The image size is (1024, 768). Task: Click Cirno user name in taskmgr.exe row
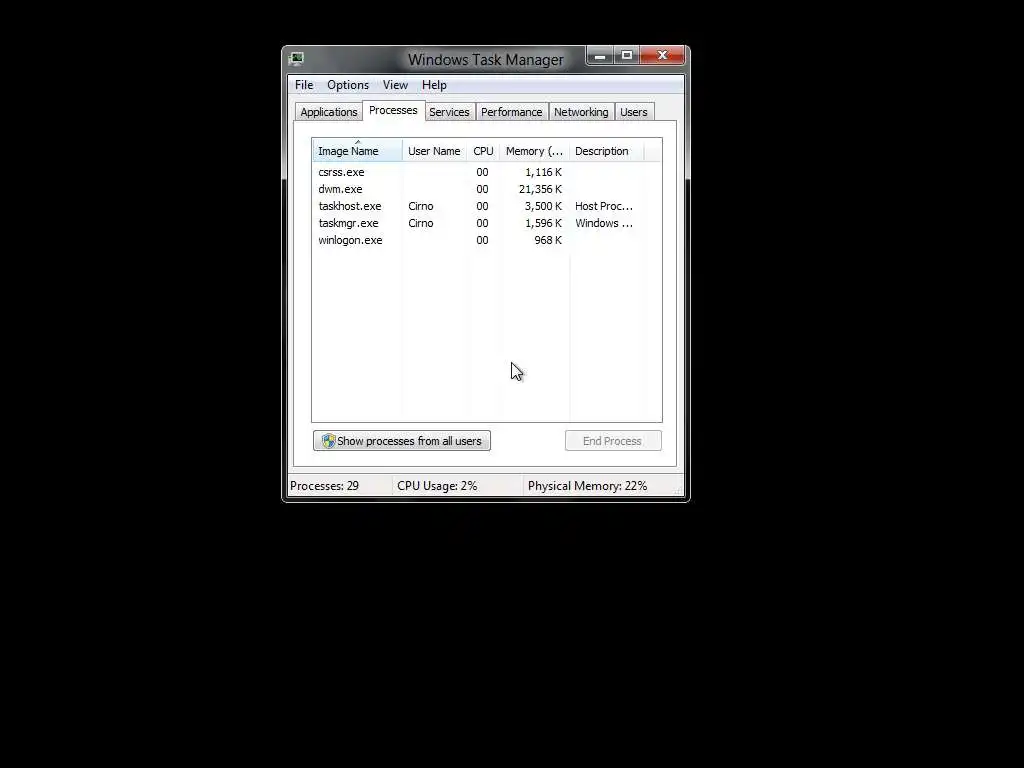421,223
